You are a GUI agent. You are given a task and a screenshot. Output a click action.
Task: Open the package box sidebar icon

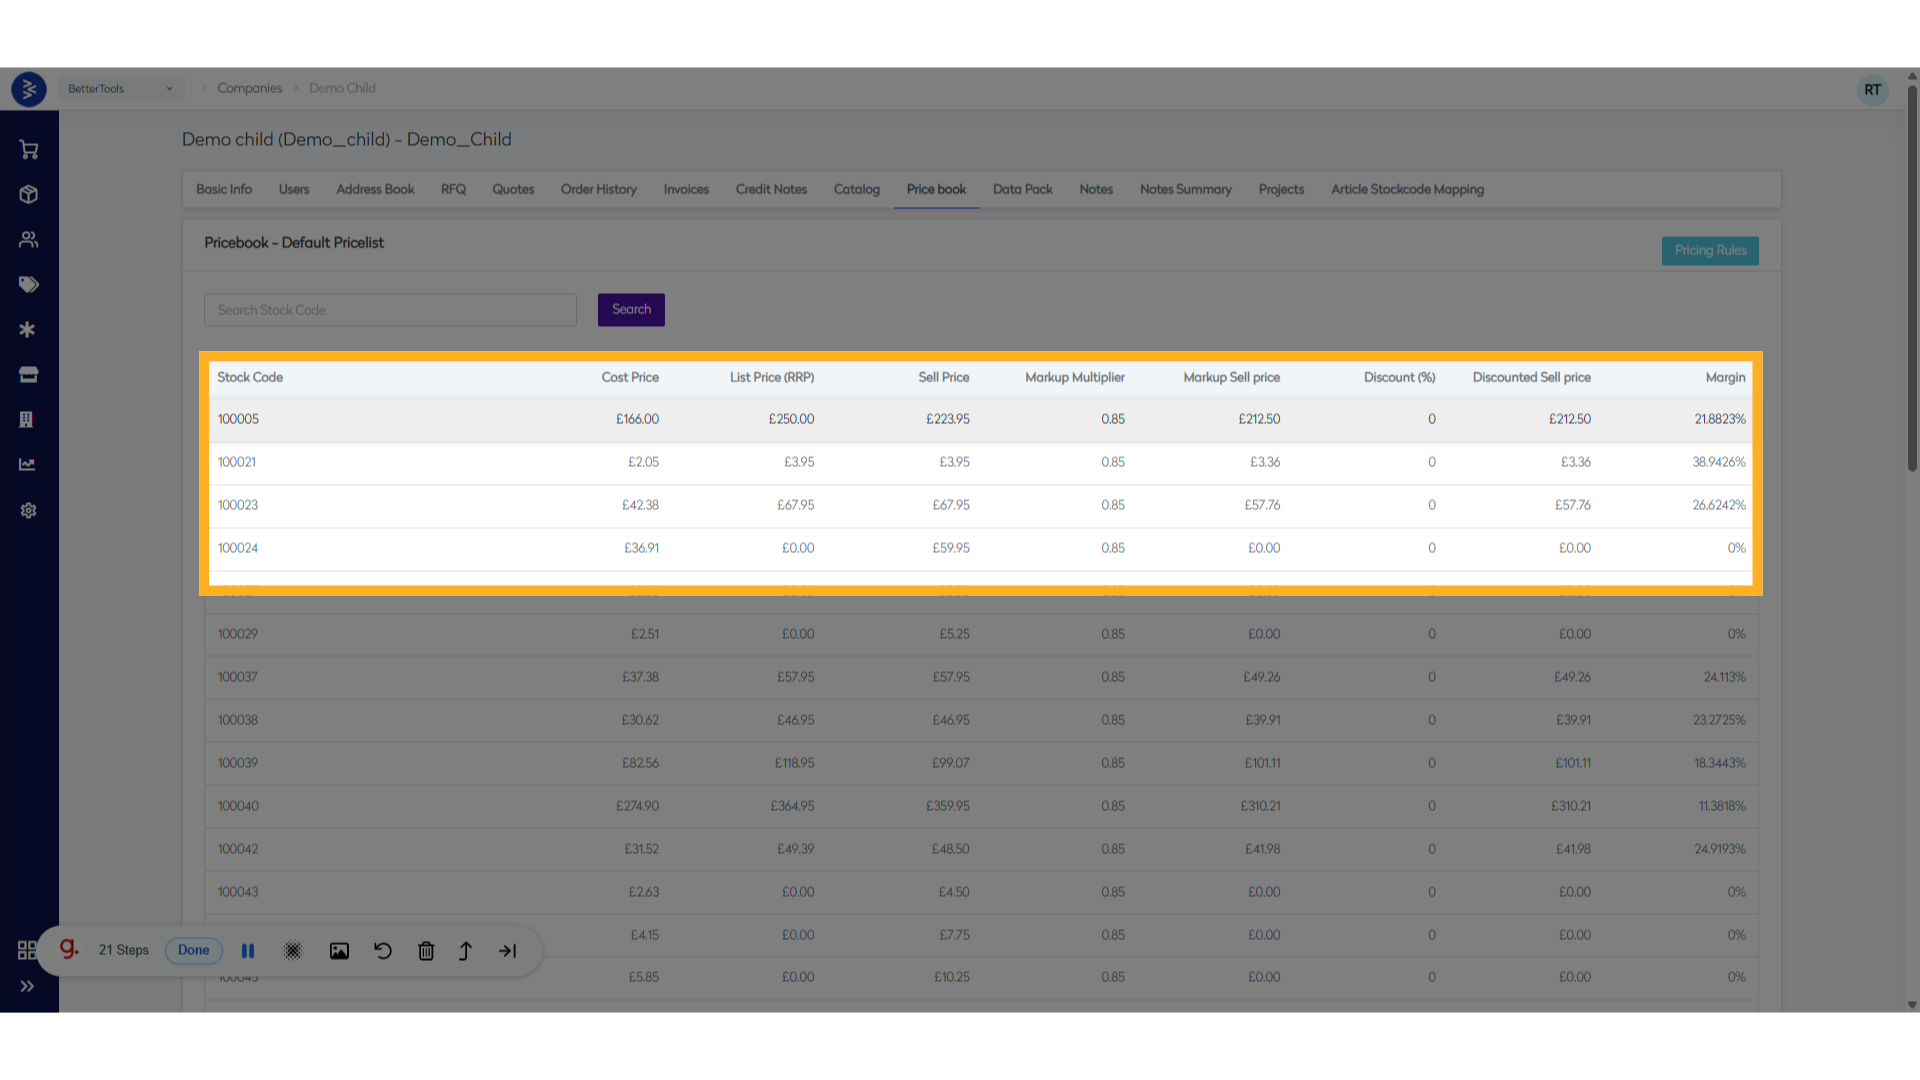coord(28,195)
